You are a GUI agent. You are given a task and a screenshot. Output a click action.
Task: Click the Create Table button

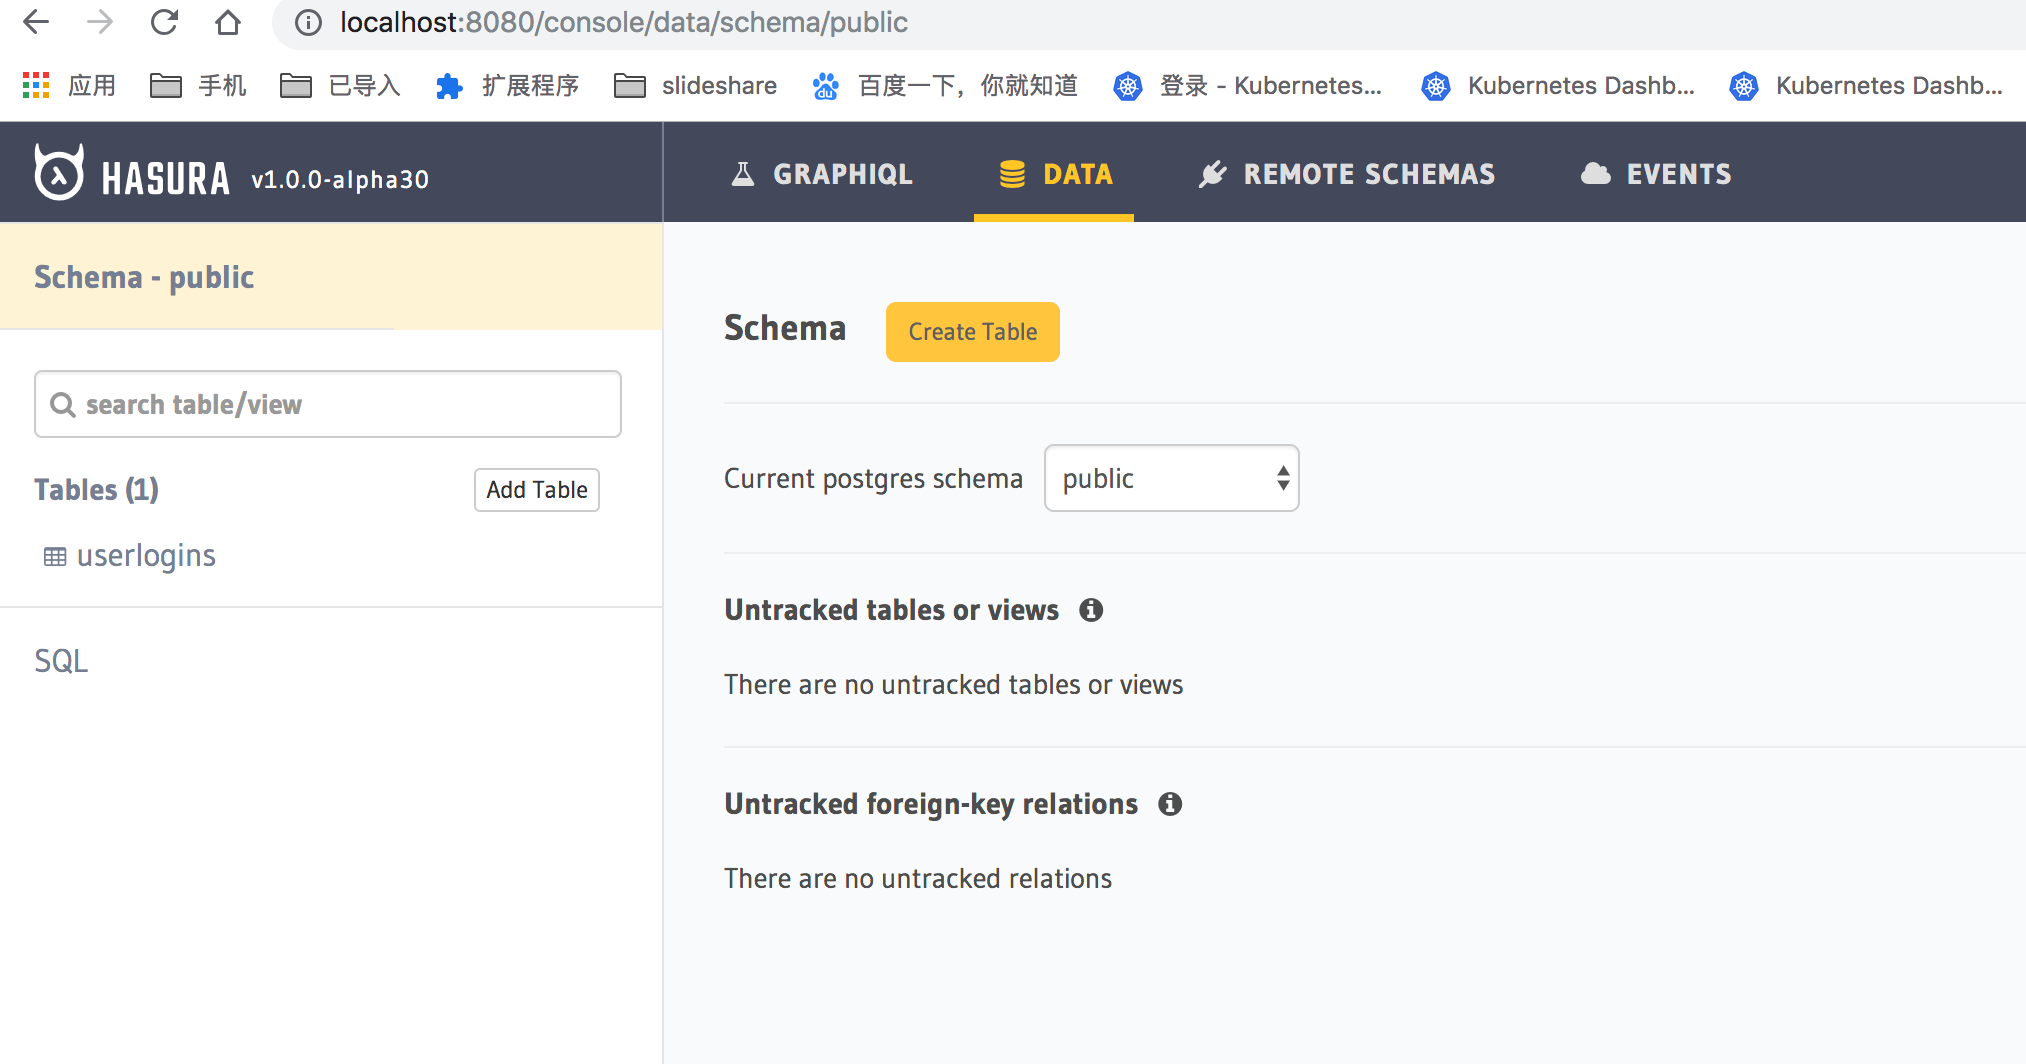(973, 332)
